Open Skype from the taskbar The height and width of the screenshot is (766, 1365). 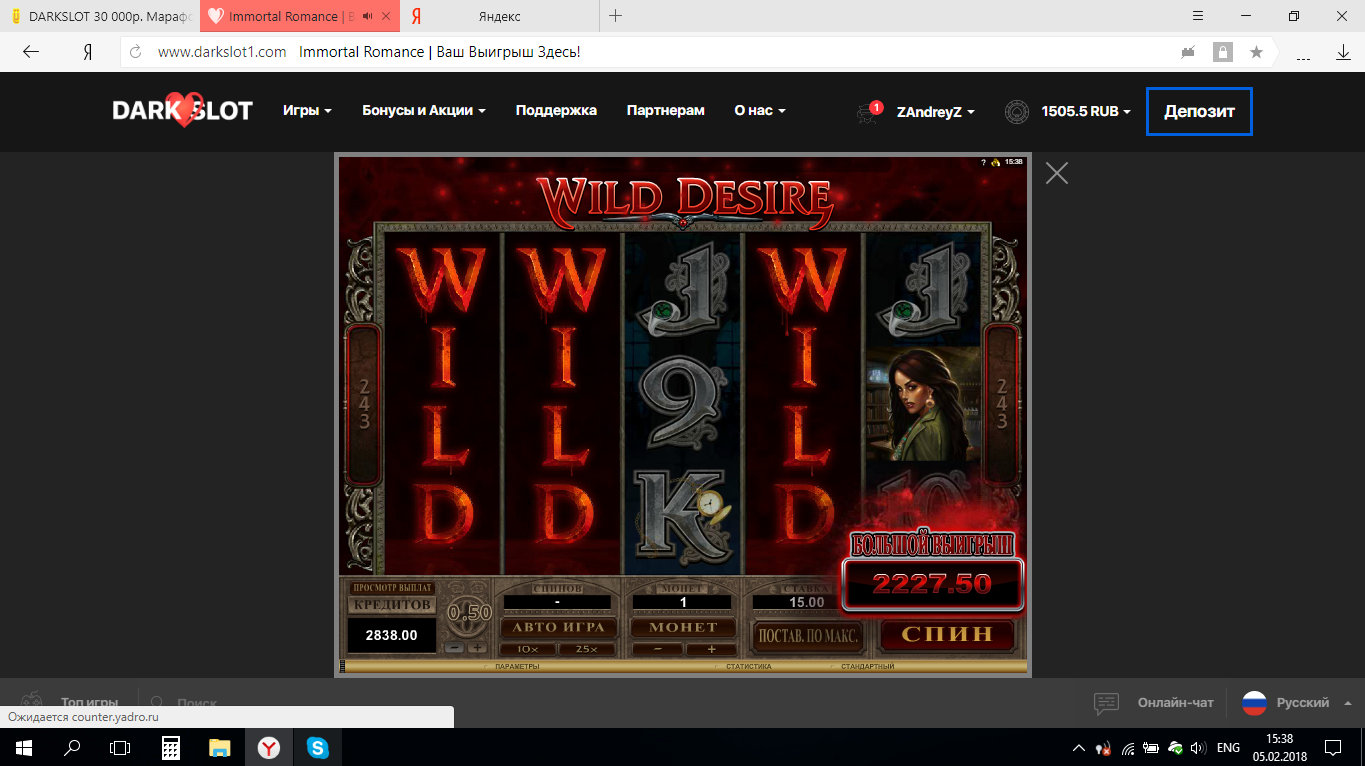click(x=317, y=747)
